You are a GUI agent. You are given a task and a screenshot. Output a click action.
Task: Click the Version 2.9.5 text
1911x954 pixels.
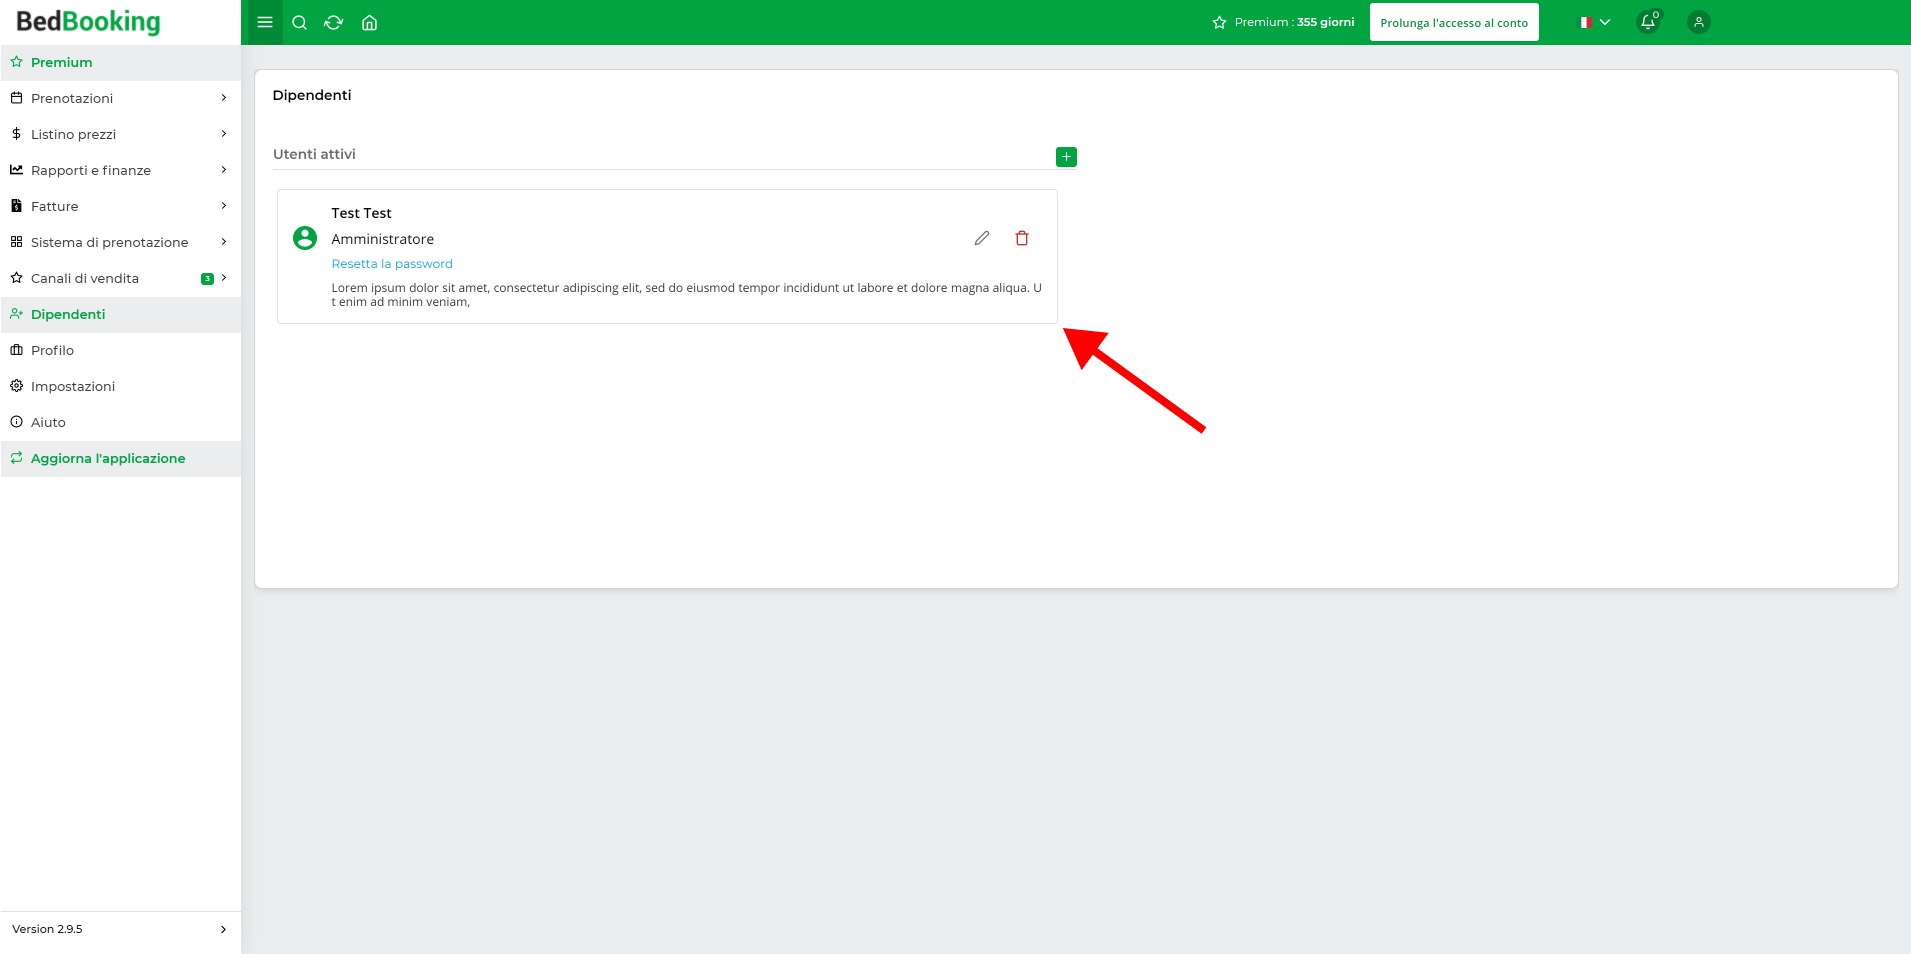[47, 929]
